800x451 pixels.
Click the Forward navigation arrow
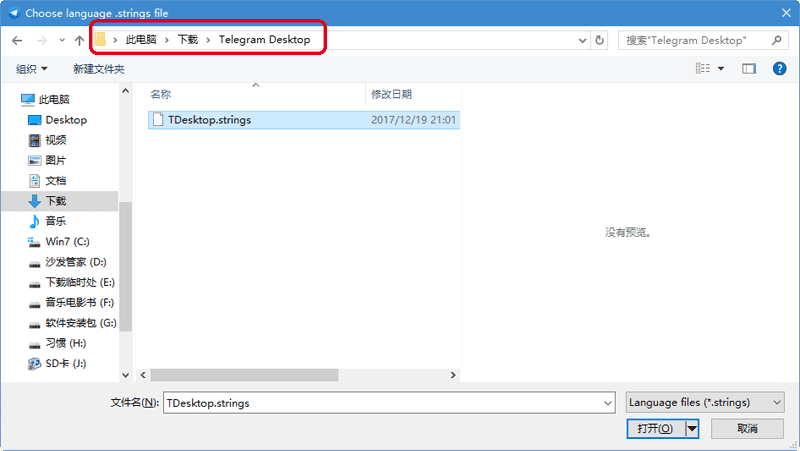[x=42, y=40]
